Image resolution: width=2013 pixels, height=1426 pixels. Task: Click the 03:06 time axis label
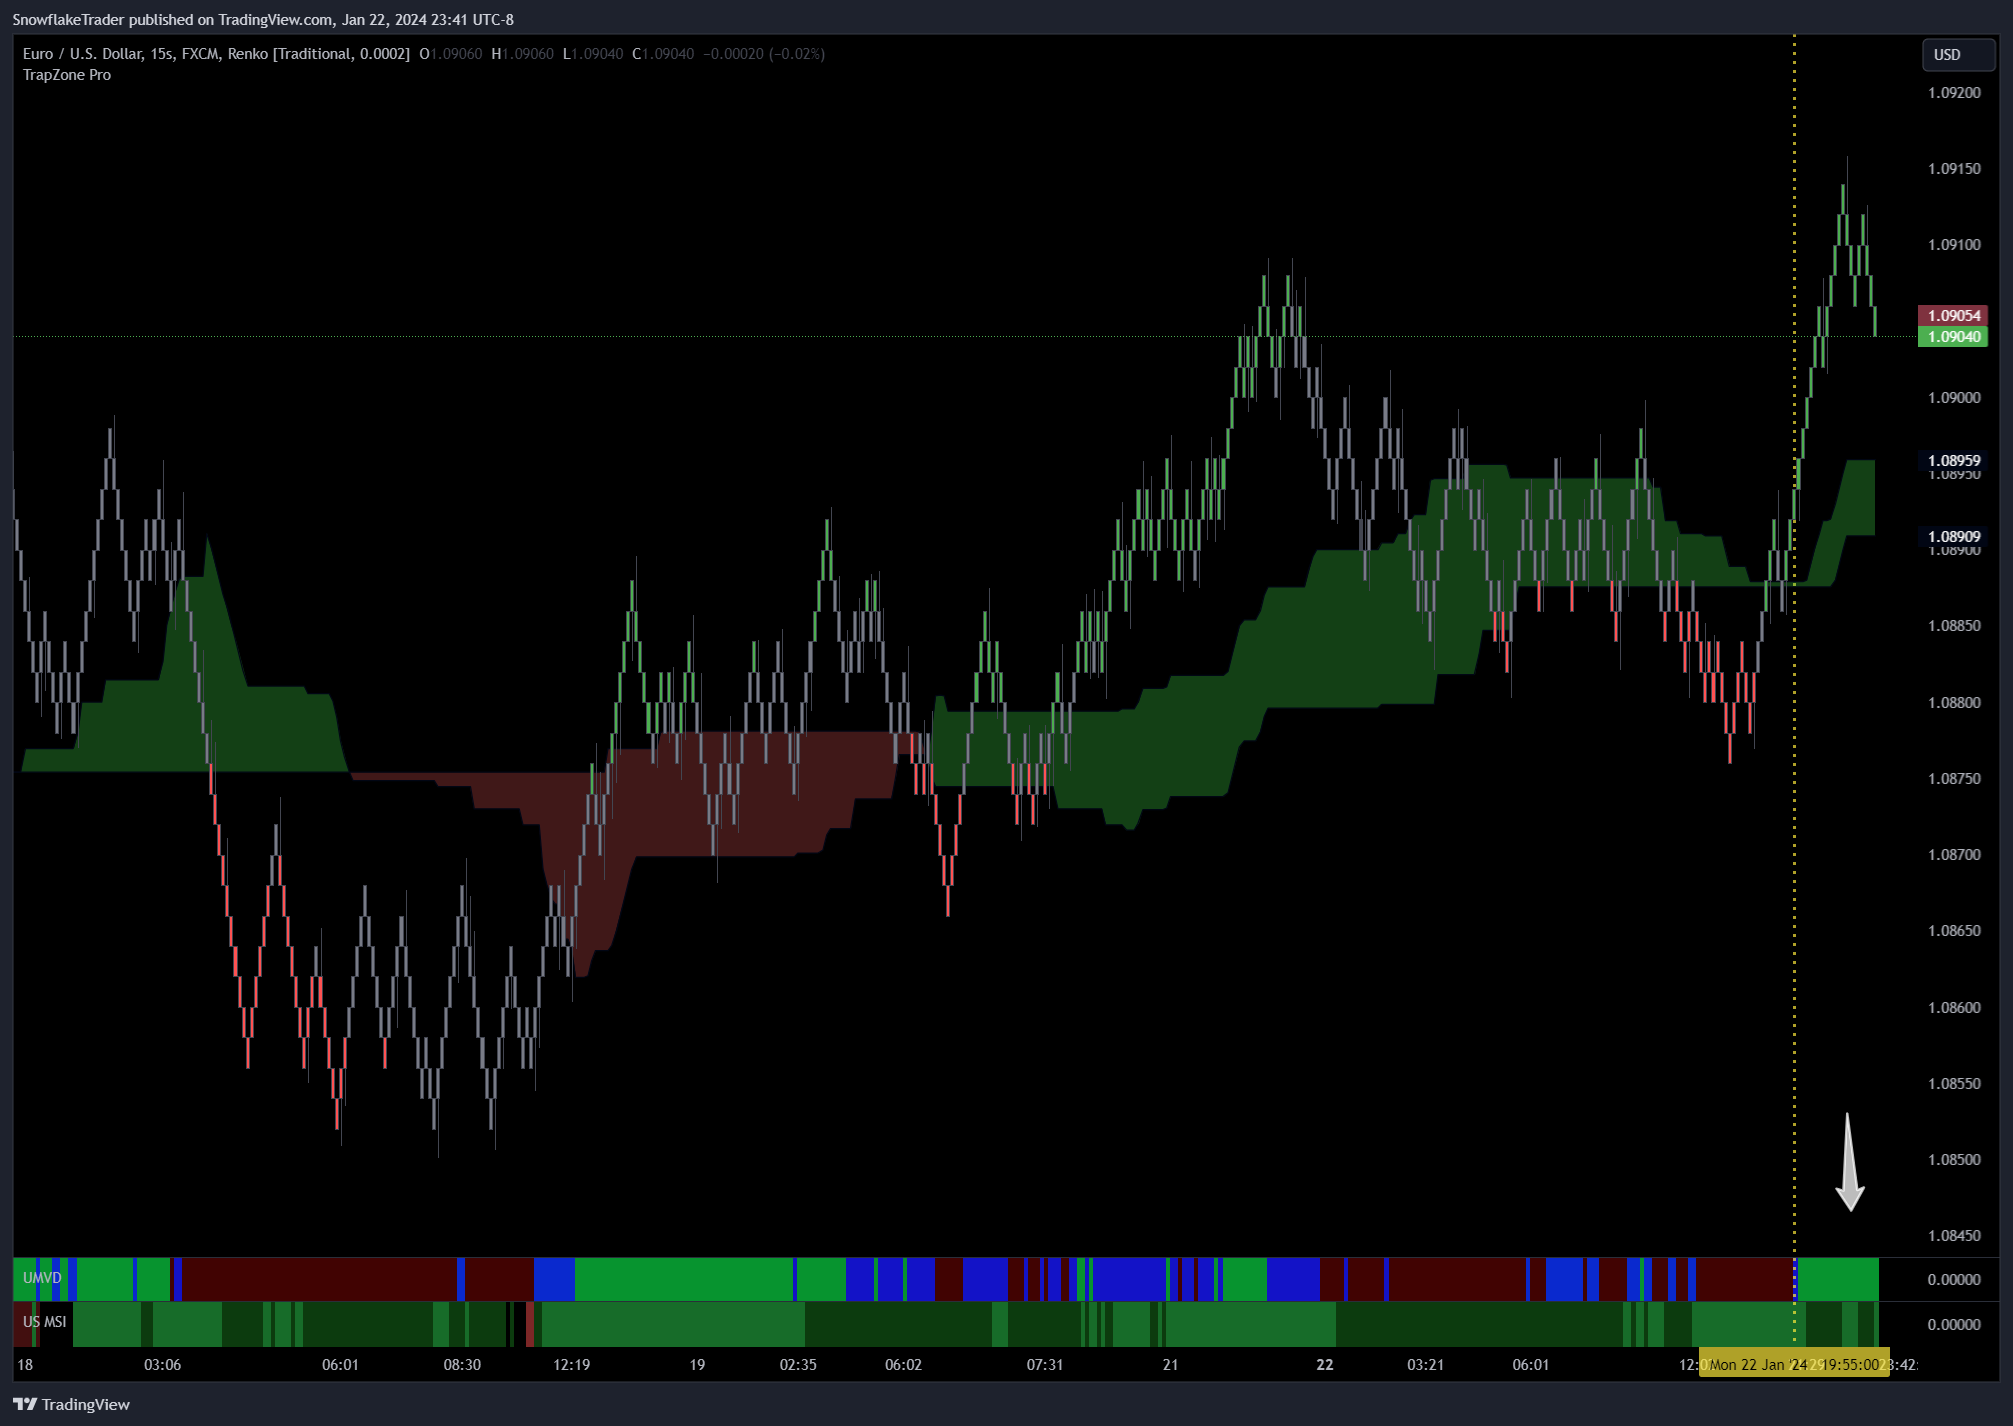(x=162, y=1365)
